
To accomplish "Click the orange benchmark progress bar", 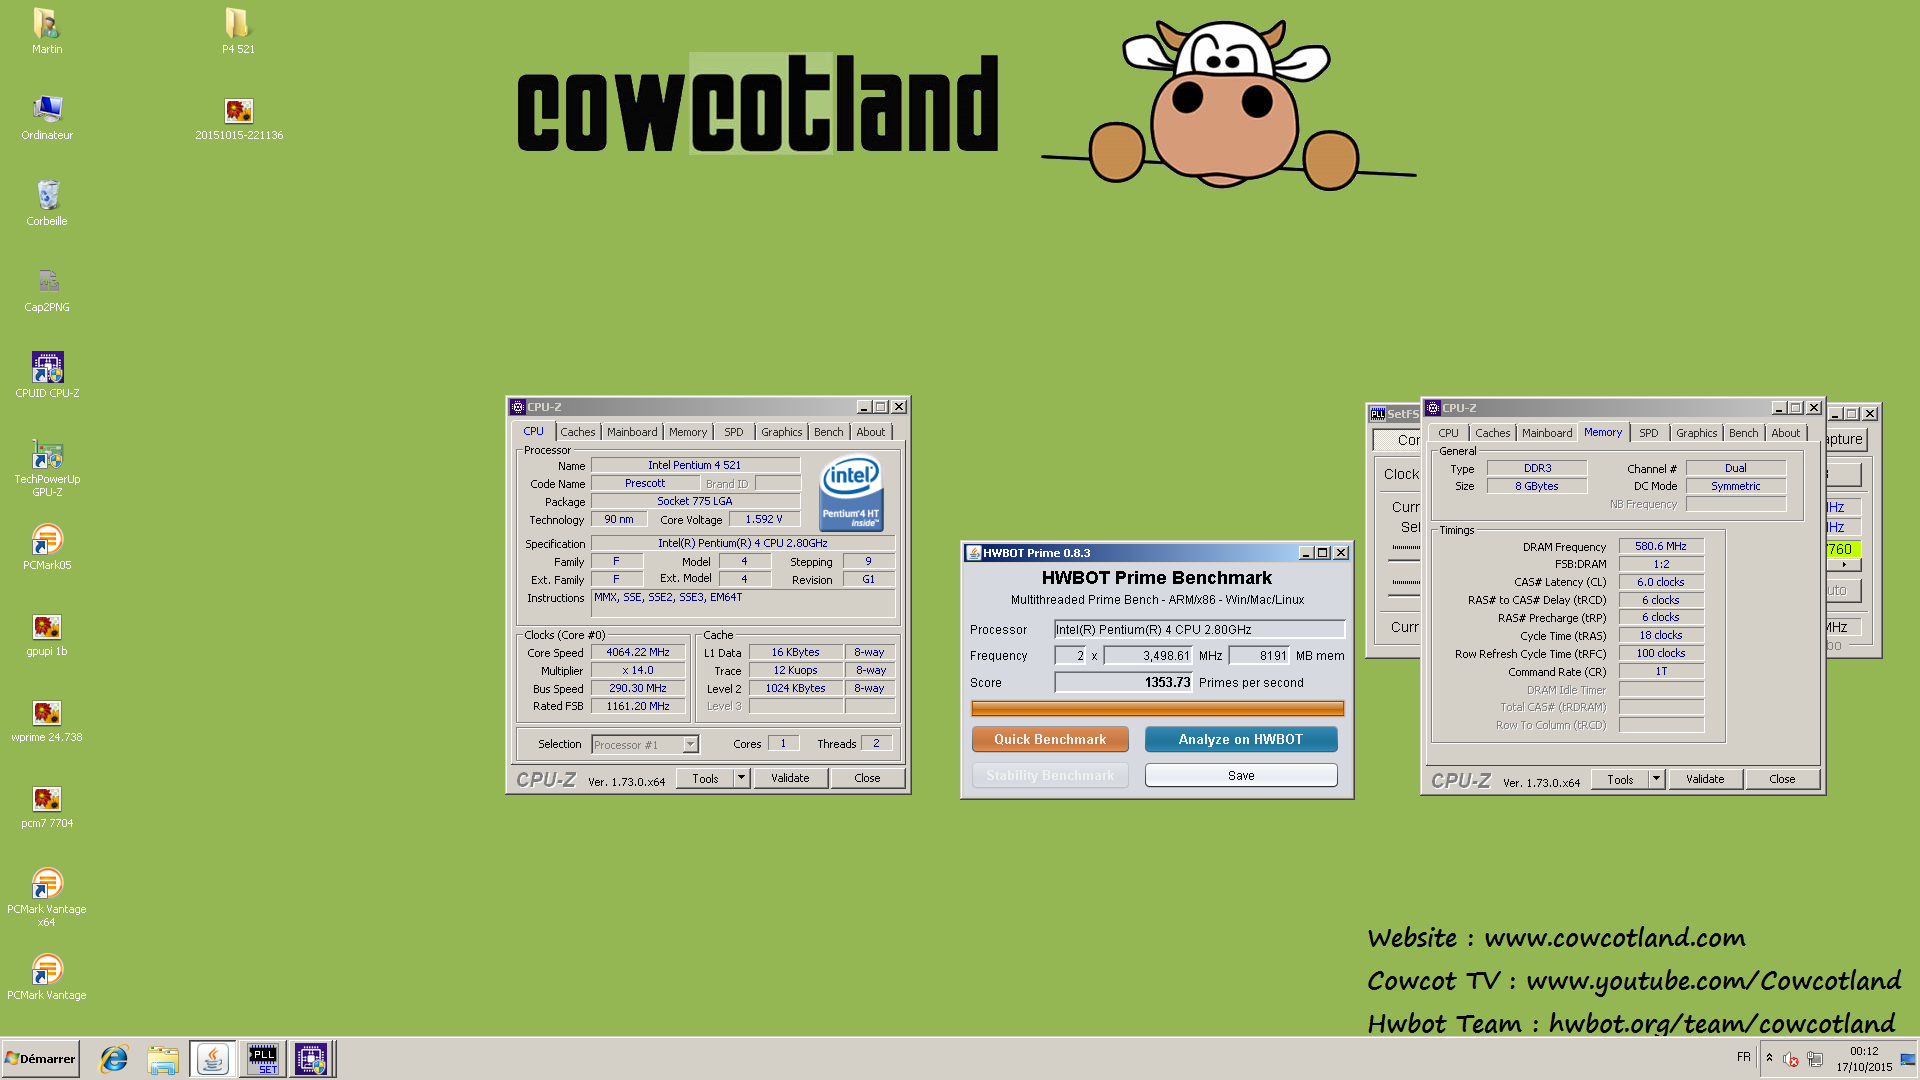I will pyautogui.click(x=1157, y=708).
